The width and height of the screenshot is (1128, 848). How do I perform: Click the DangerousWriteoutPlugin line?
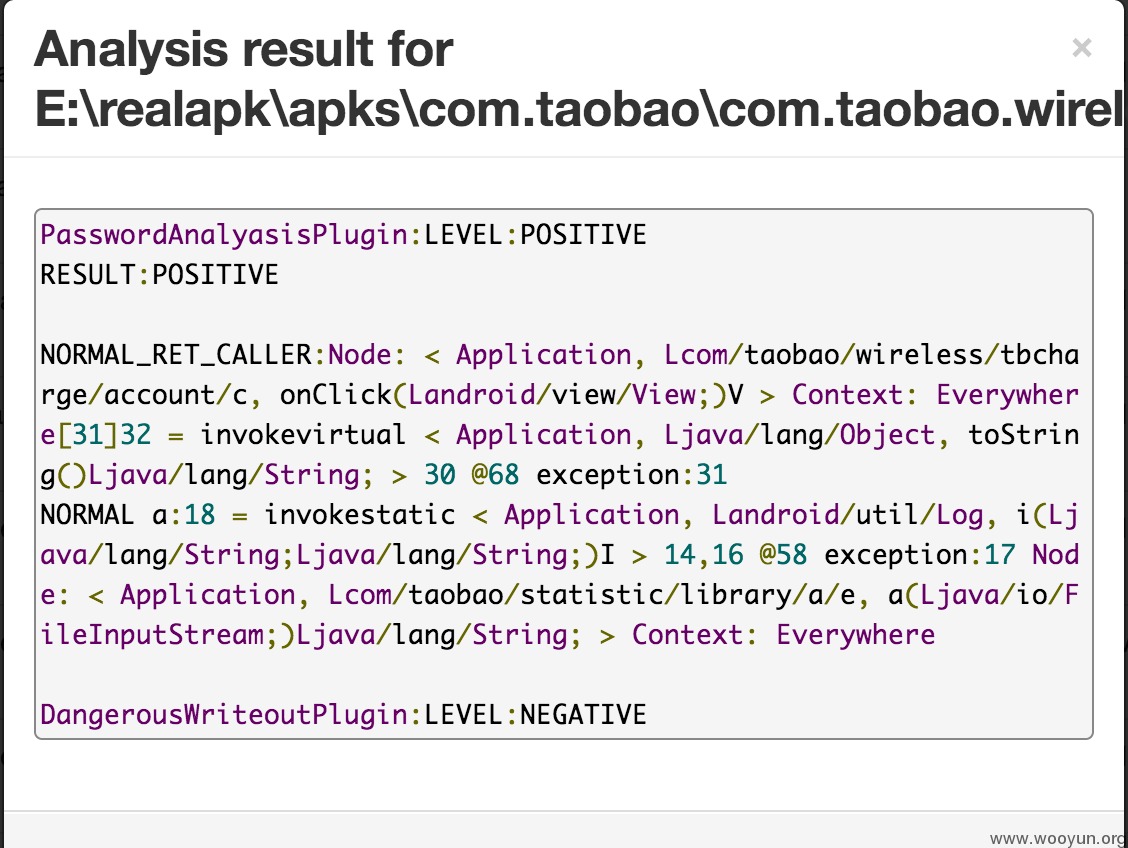(x=343, y=714)
